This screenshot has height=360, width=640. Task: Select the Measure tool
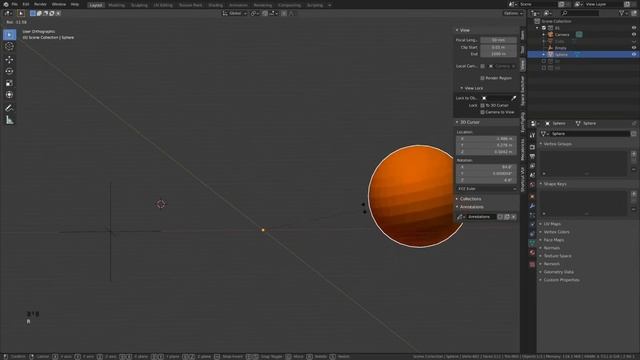9,120
